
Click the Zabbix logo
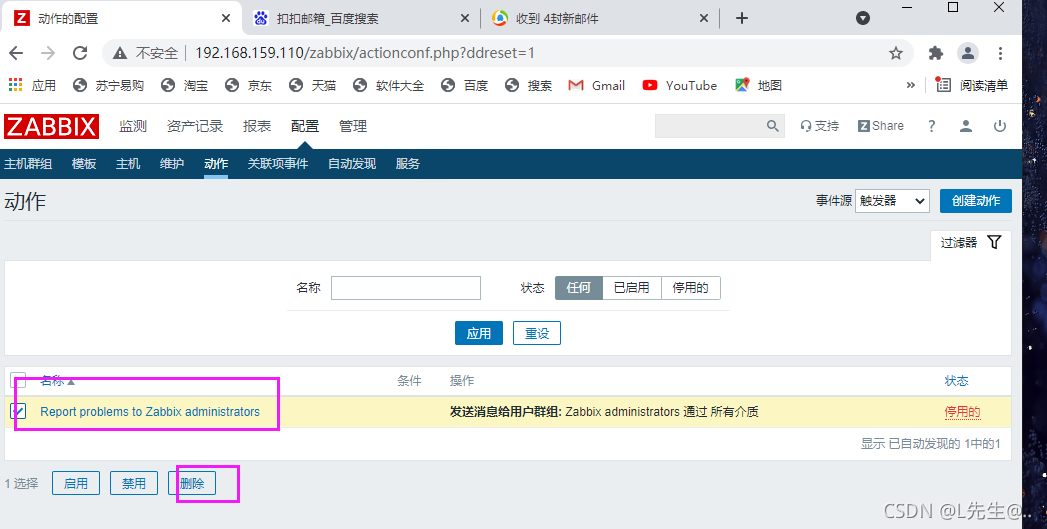click(51, 126)
